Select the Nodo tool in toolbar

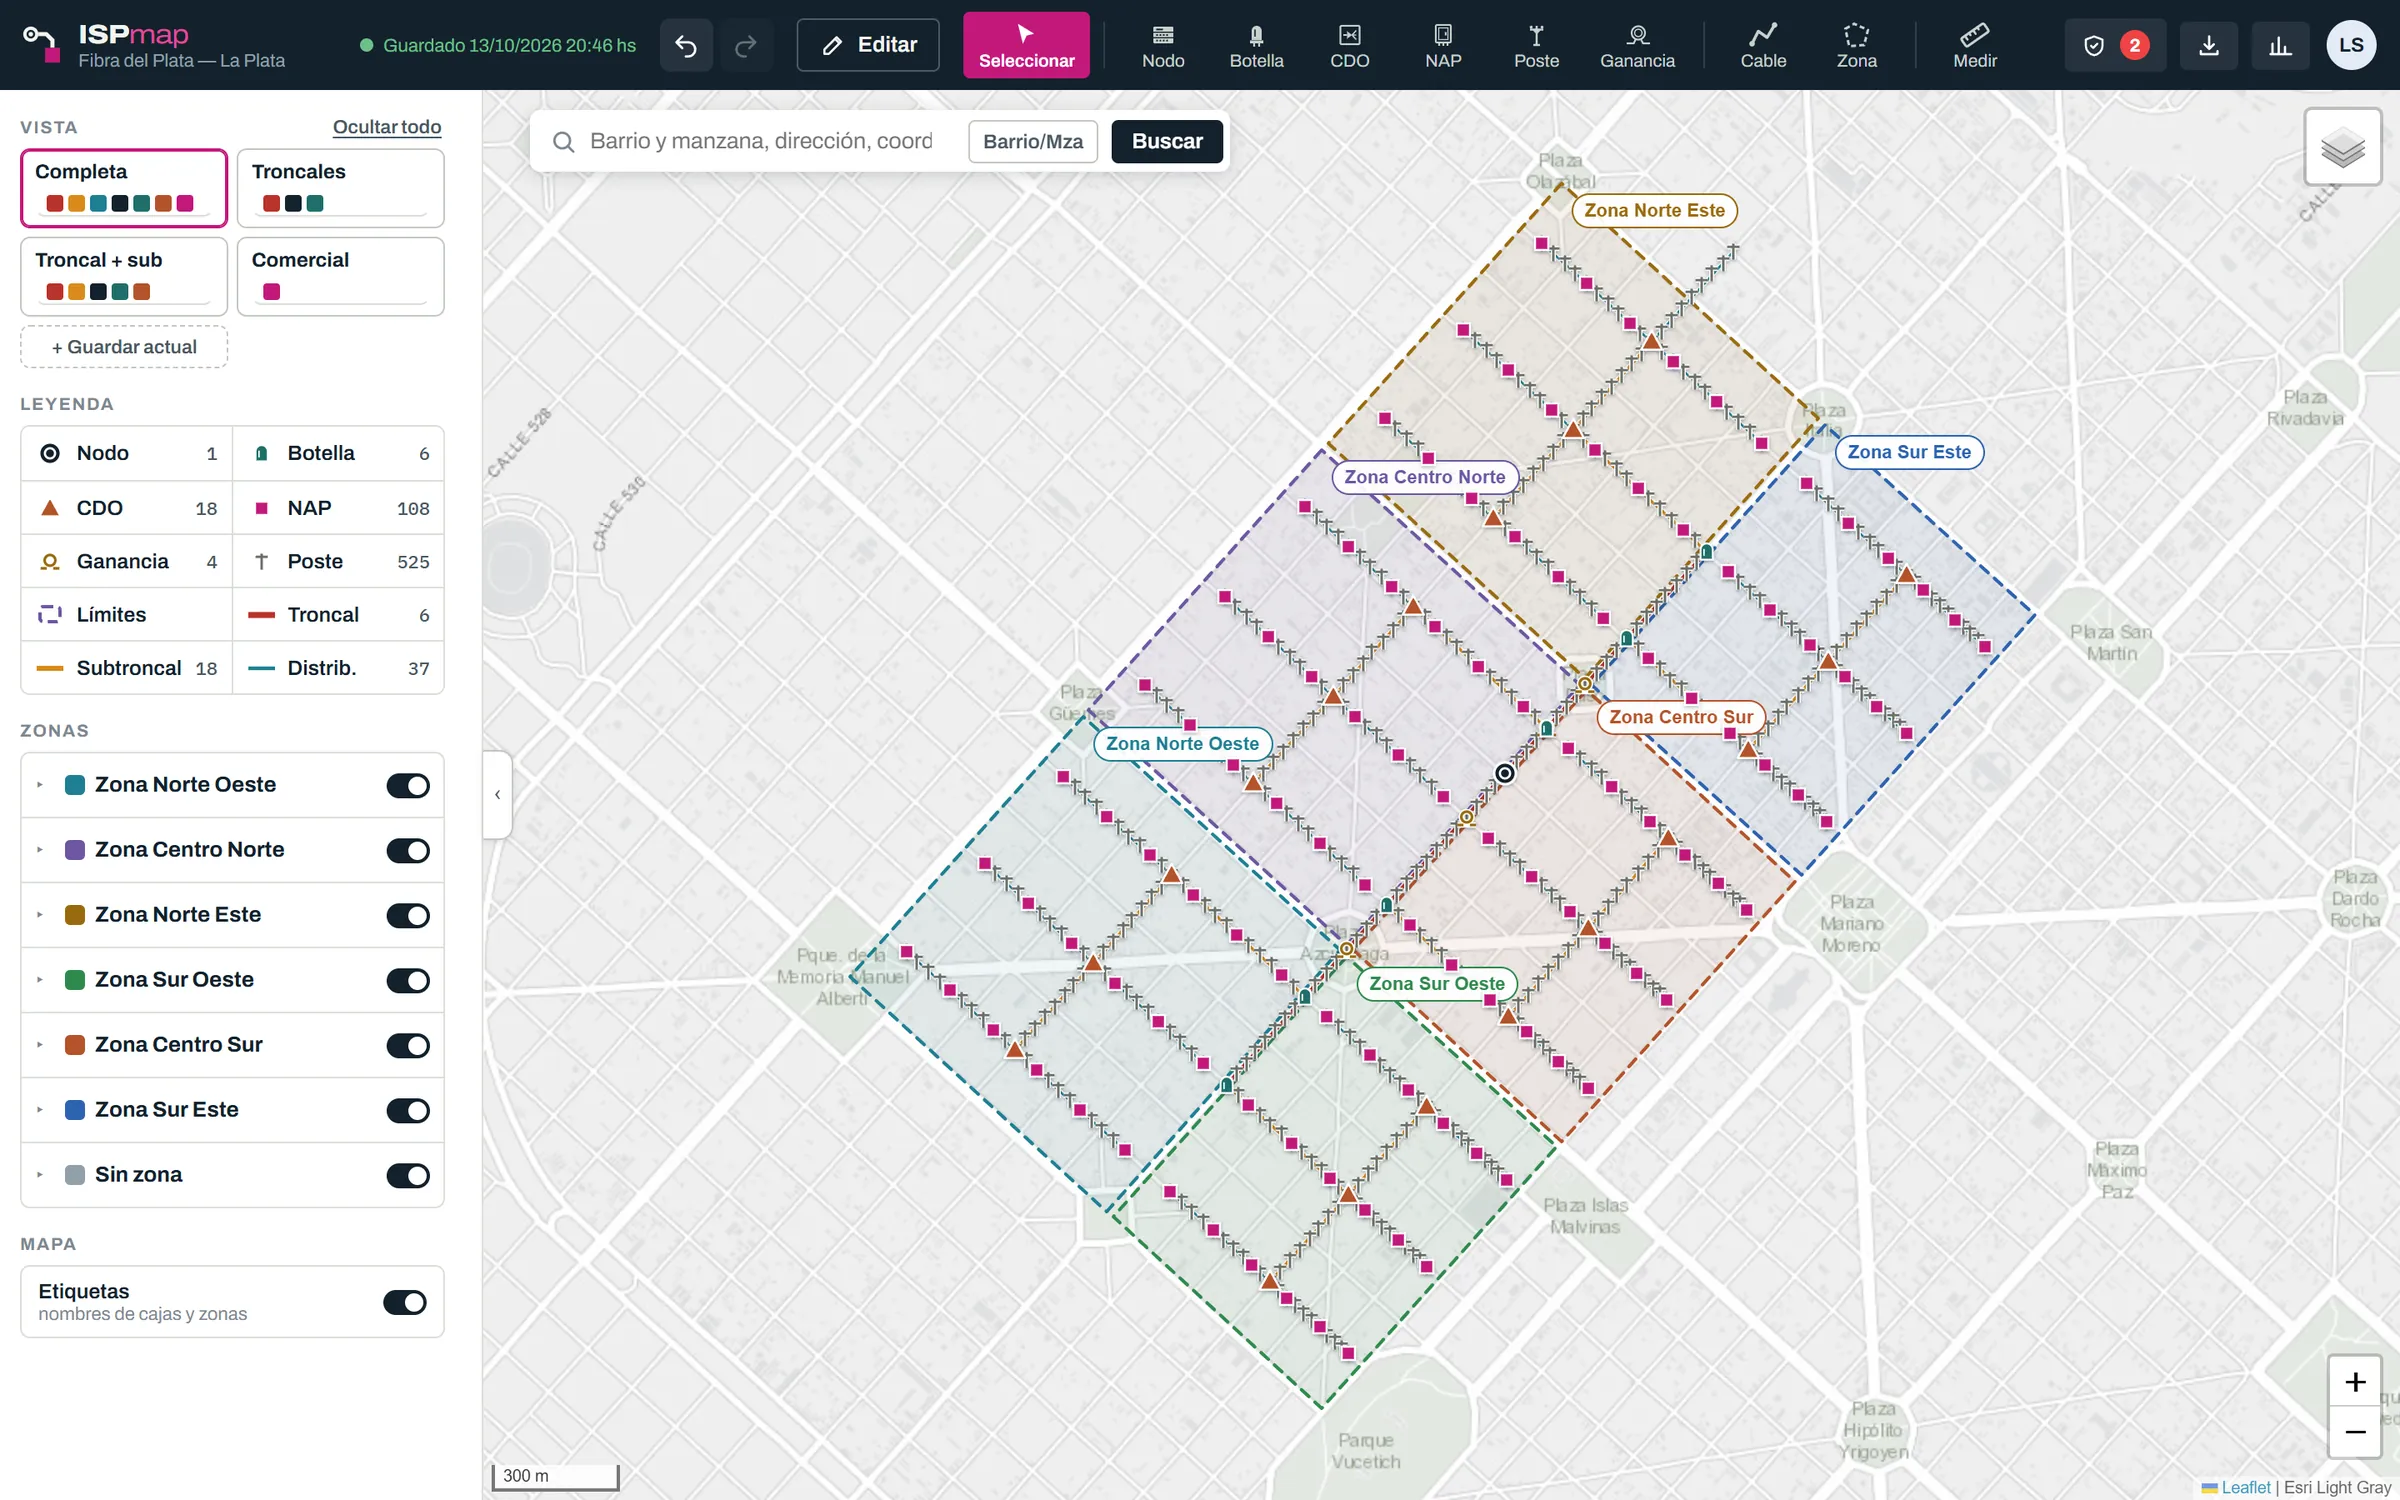pos(1163,45)
